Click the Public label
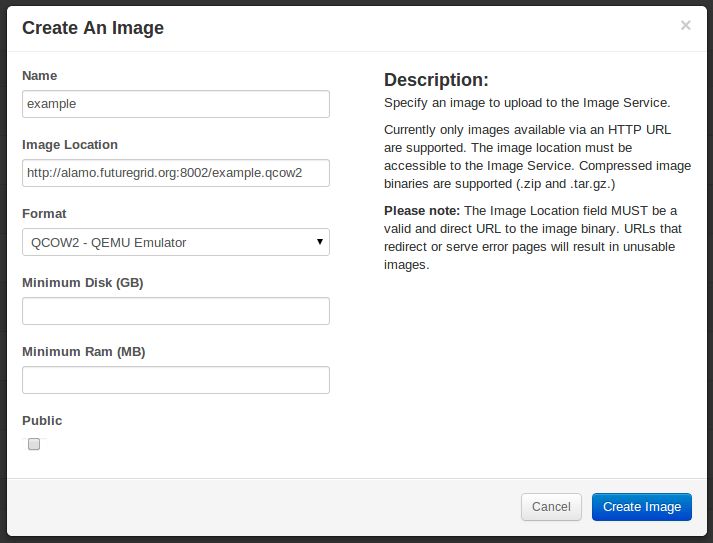The image size is (713, 543). coord(42,421)
